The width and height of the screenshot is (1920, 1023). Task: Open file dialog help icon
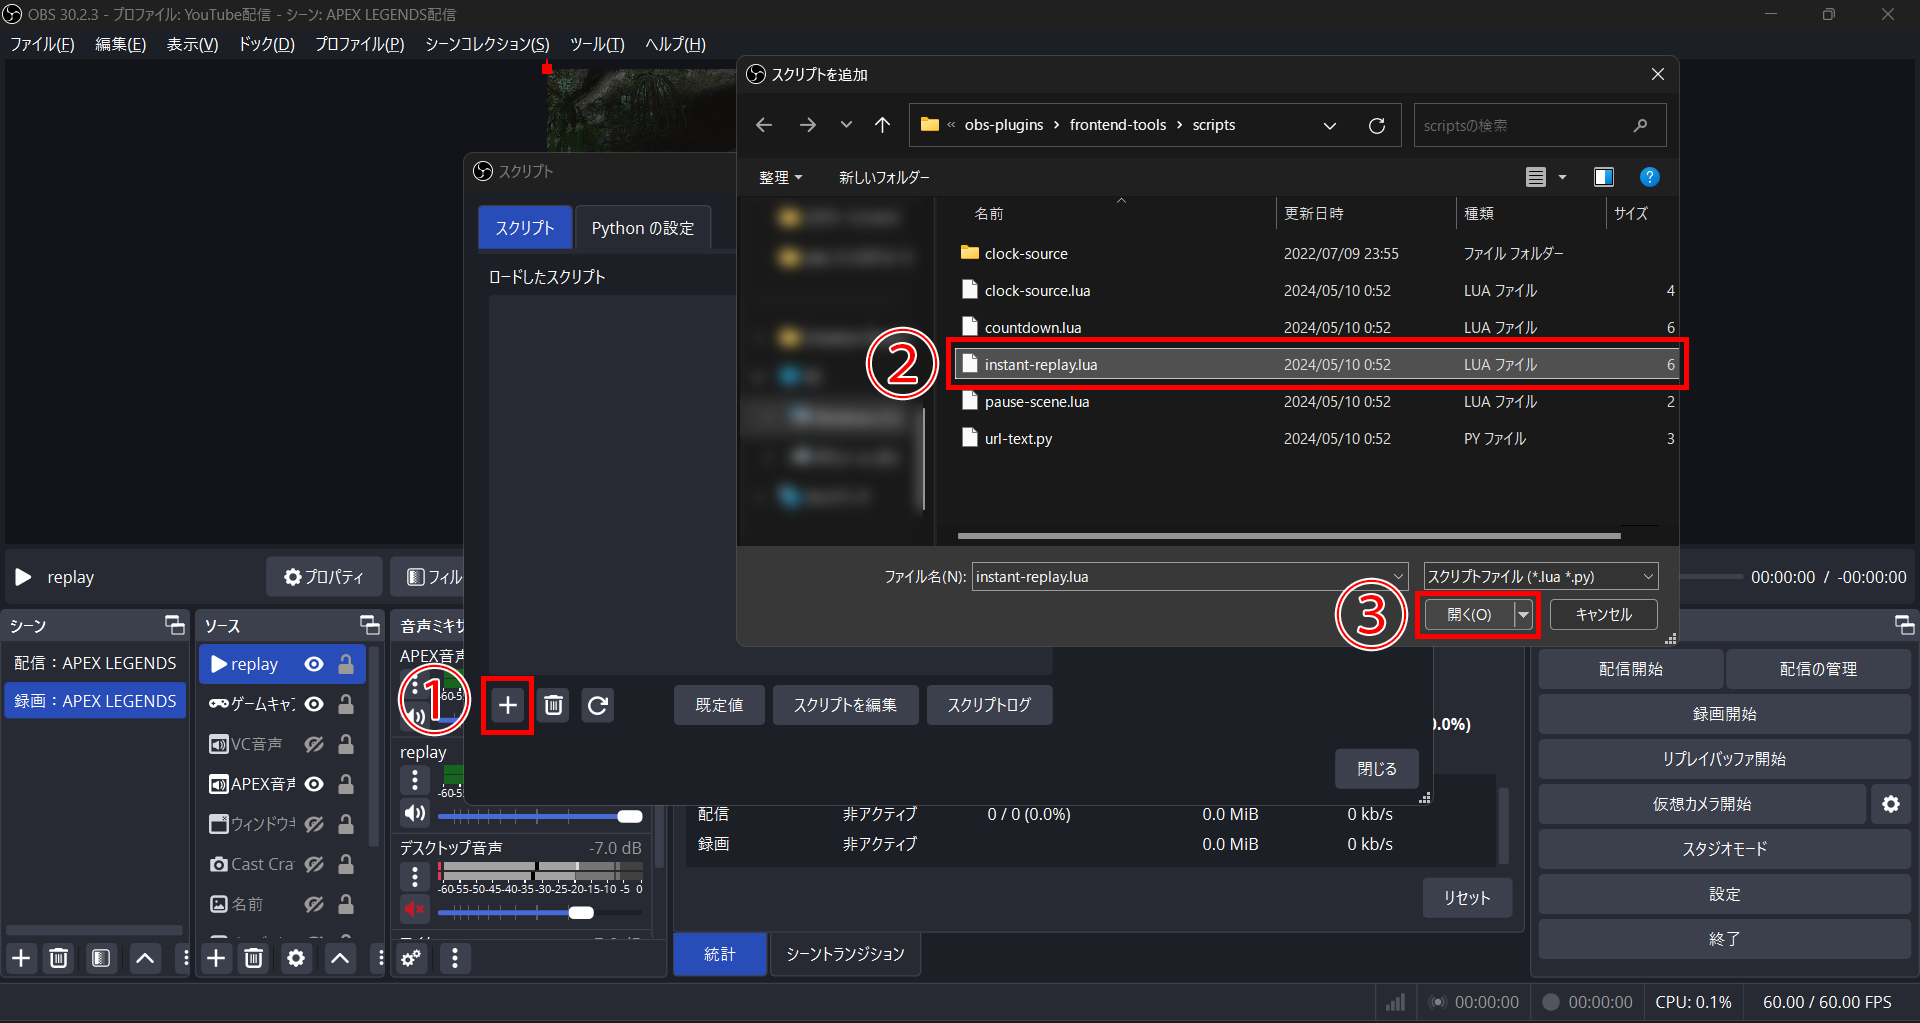[1650, 177]
